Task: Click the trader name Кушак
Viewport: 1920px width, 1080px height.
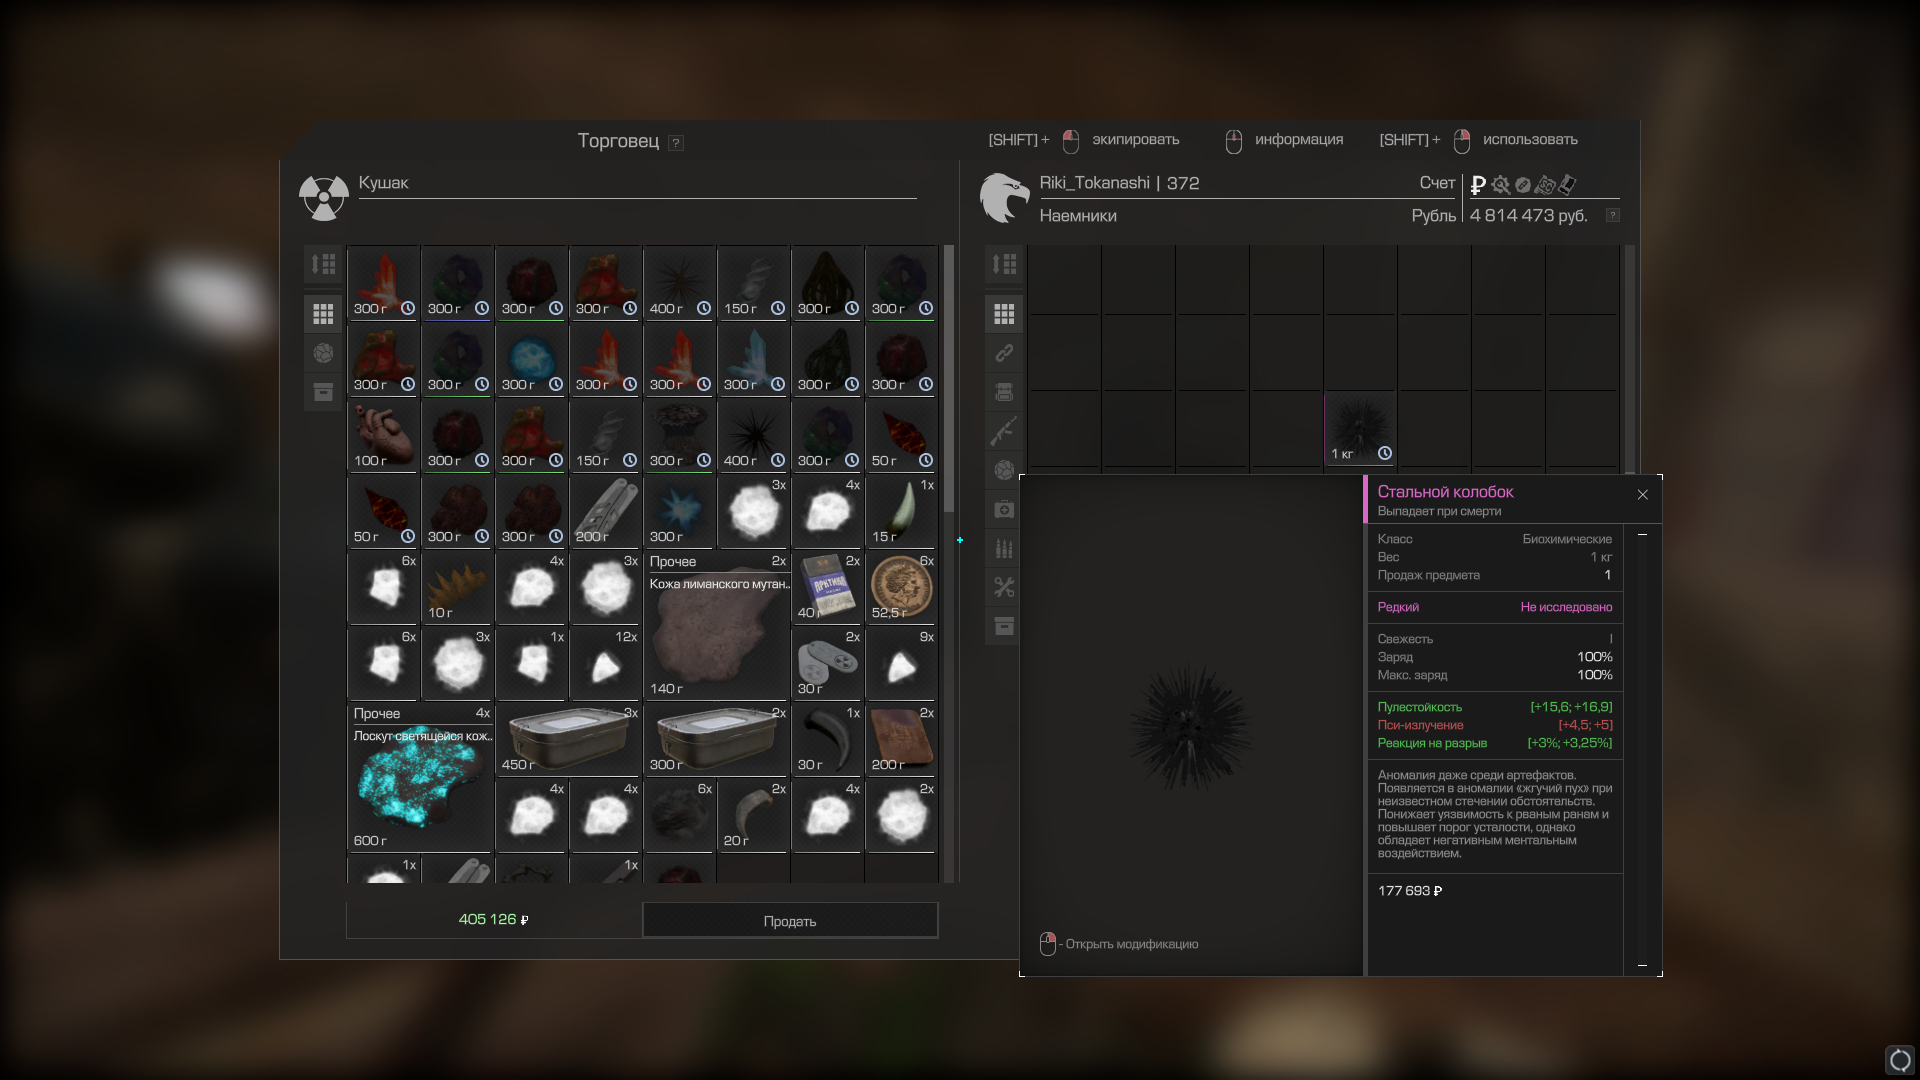Action: (384, 183)
